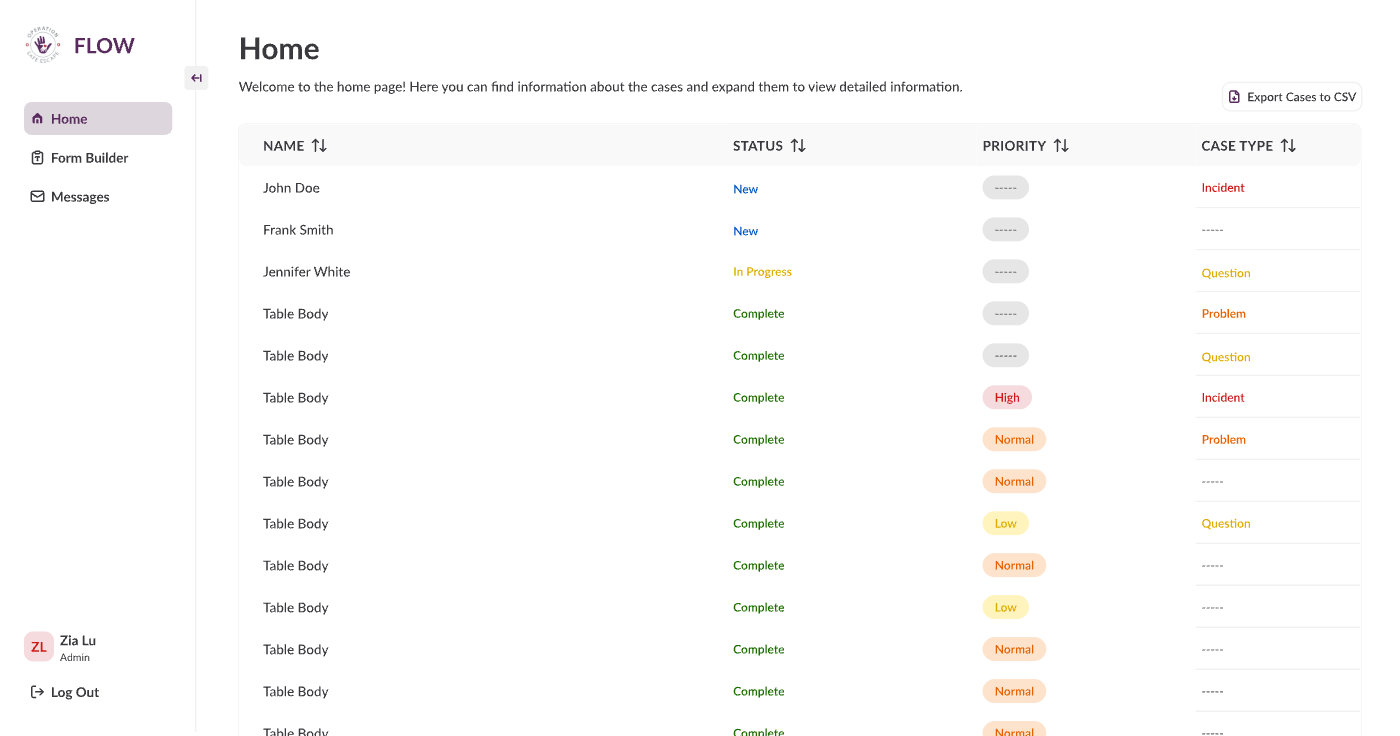Click the FLOW brand title

point(104,45)
